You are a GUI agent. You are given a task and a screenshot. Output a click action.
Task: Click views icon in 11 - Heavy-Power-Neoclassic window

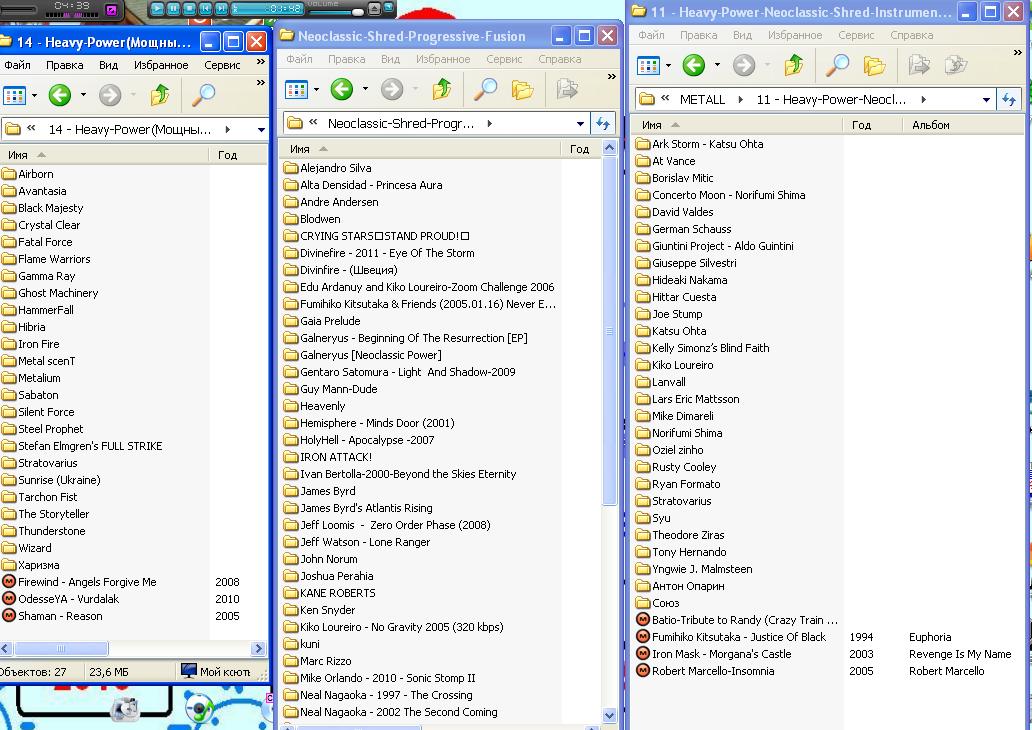[648, 65]
